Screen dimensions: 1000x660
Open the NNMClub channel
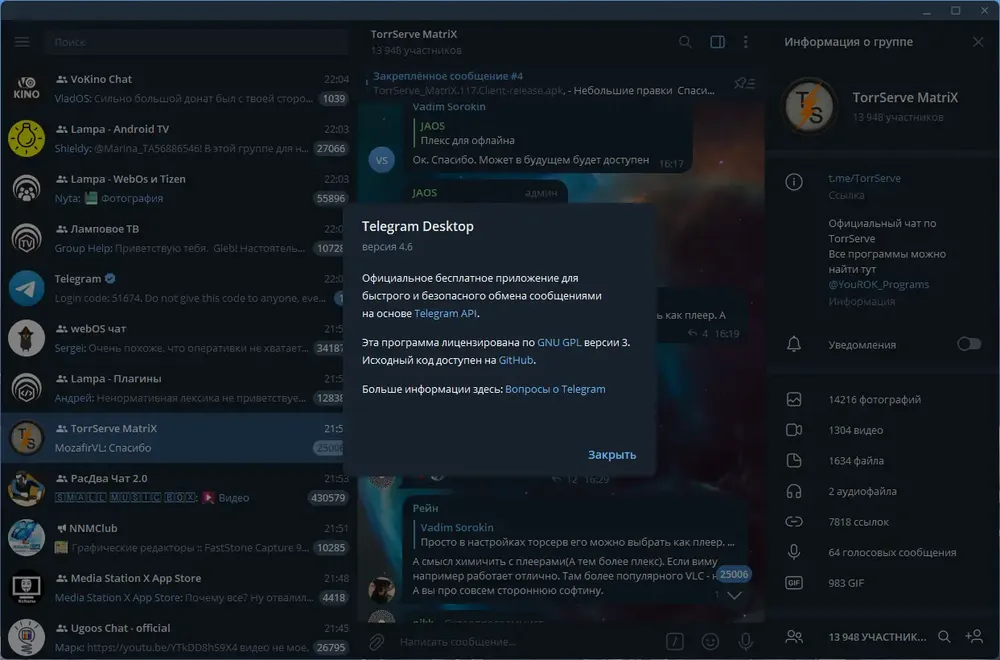pyautogui.click(x=178, y=538)
